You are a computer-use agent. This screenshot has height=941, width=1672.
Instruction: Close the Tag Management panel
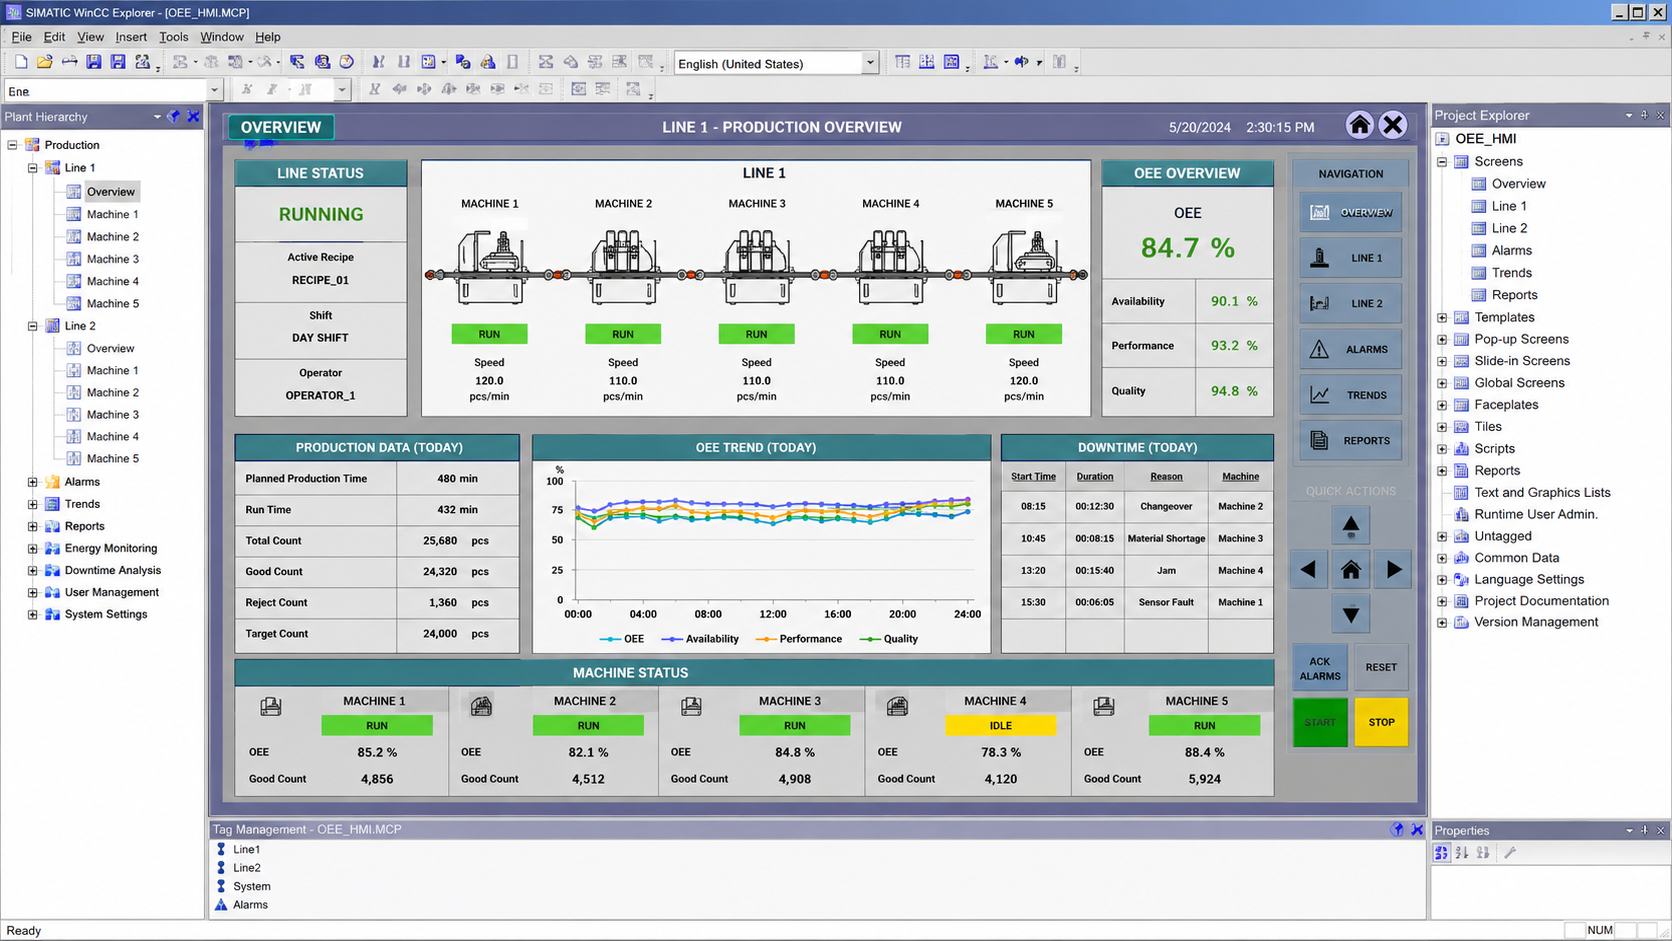pyautogui.click(x=1417, y=829)
